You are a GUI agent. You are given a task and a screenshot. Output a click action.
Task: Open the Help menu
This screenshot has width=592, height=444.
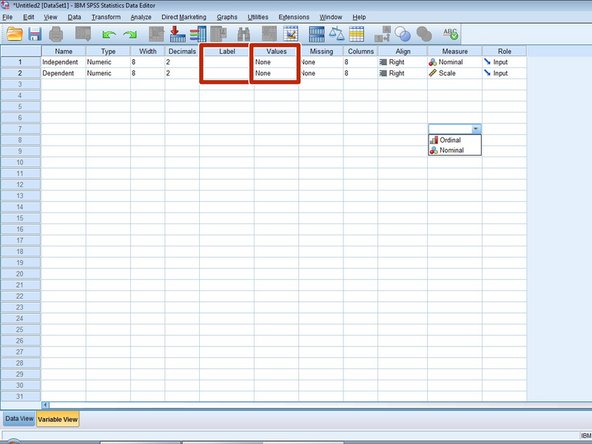click(359, 17)
